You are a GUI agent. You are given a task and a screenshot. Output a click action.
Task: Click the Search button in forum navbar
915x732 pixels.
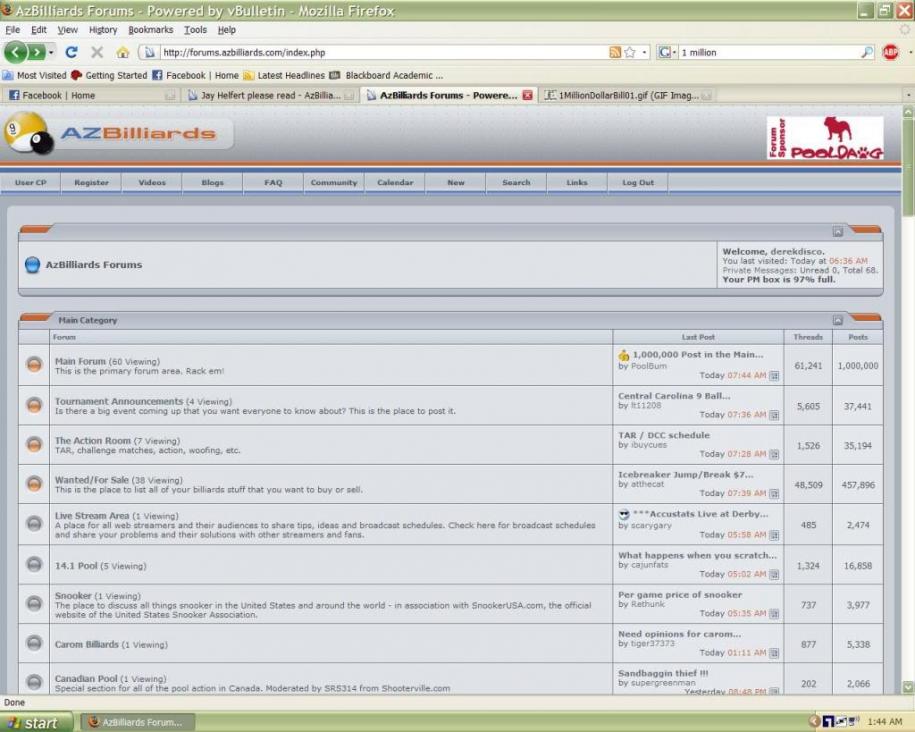coord(516,183)
